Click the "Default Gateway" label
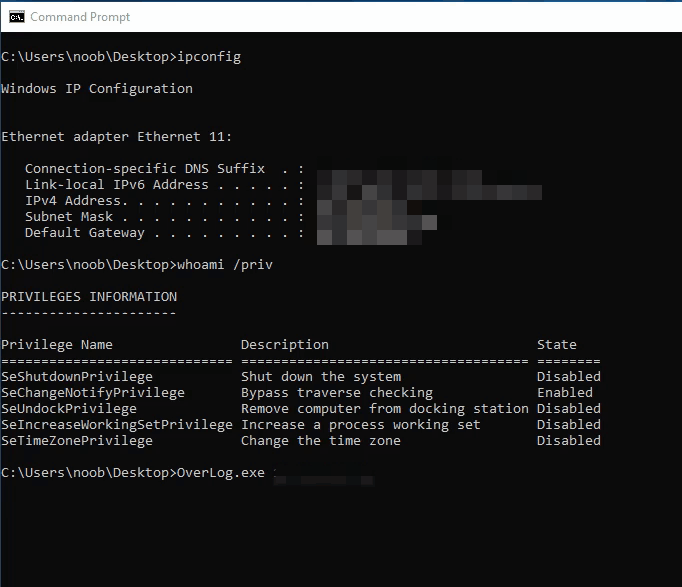 (85, 233)
